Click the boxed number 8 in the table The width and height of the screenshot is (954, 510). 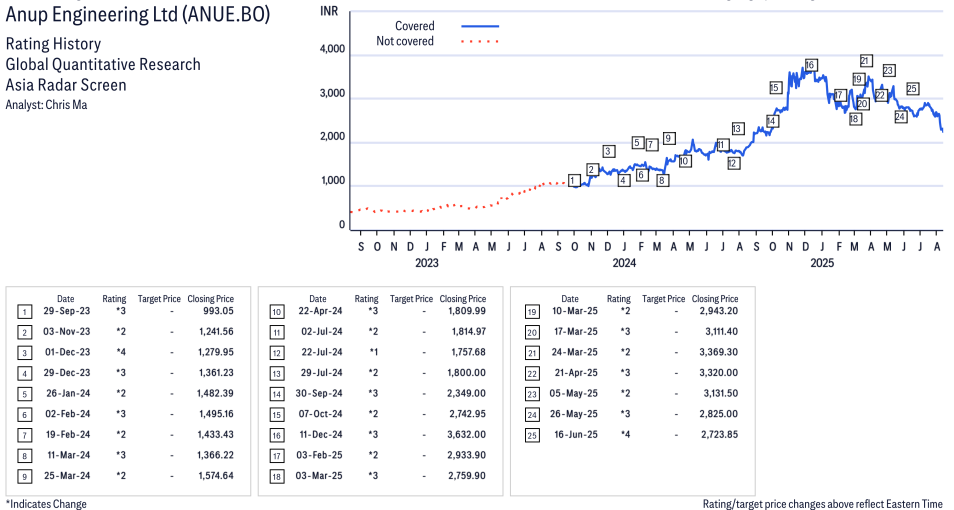(x=24, y=456)
